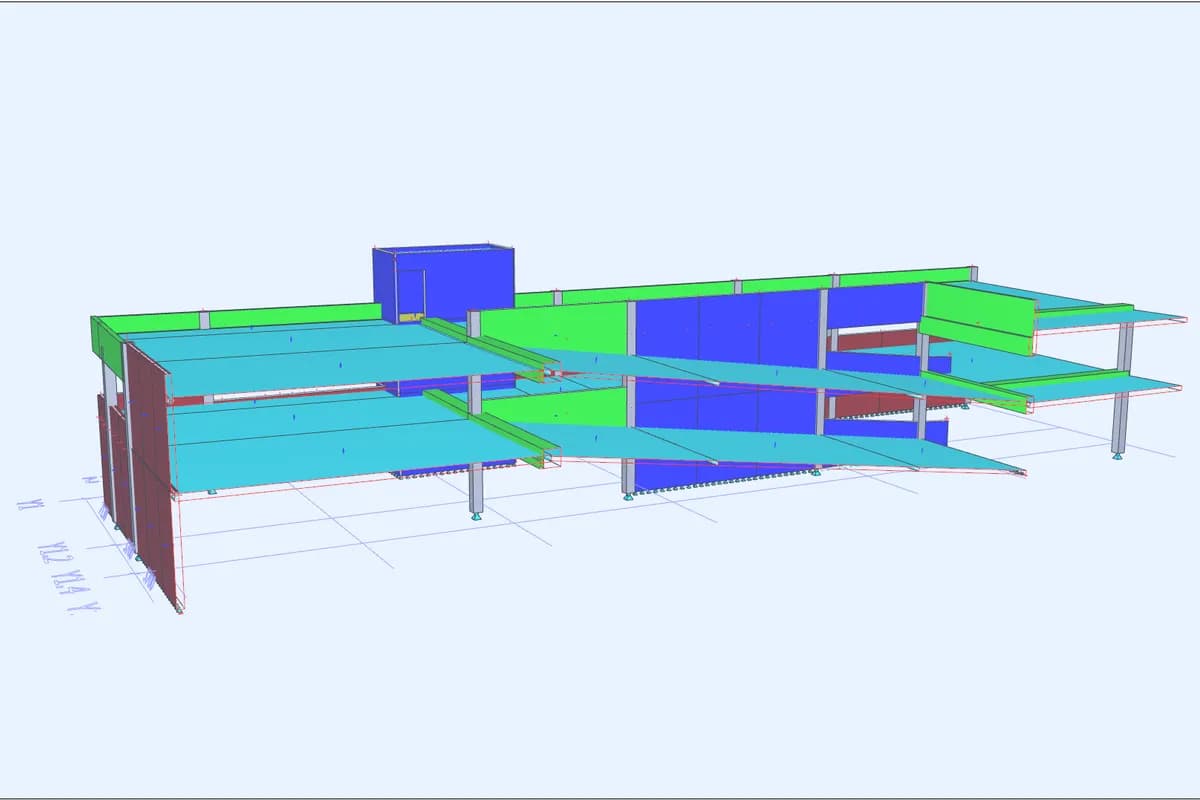The image size is (1200, 800).
Task: Select the small yellow element below rooftop core
Action: (x=412, y=317)
